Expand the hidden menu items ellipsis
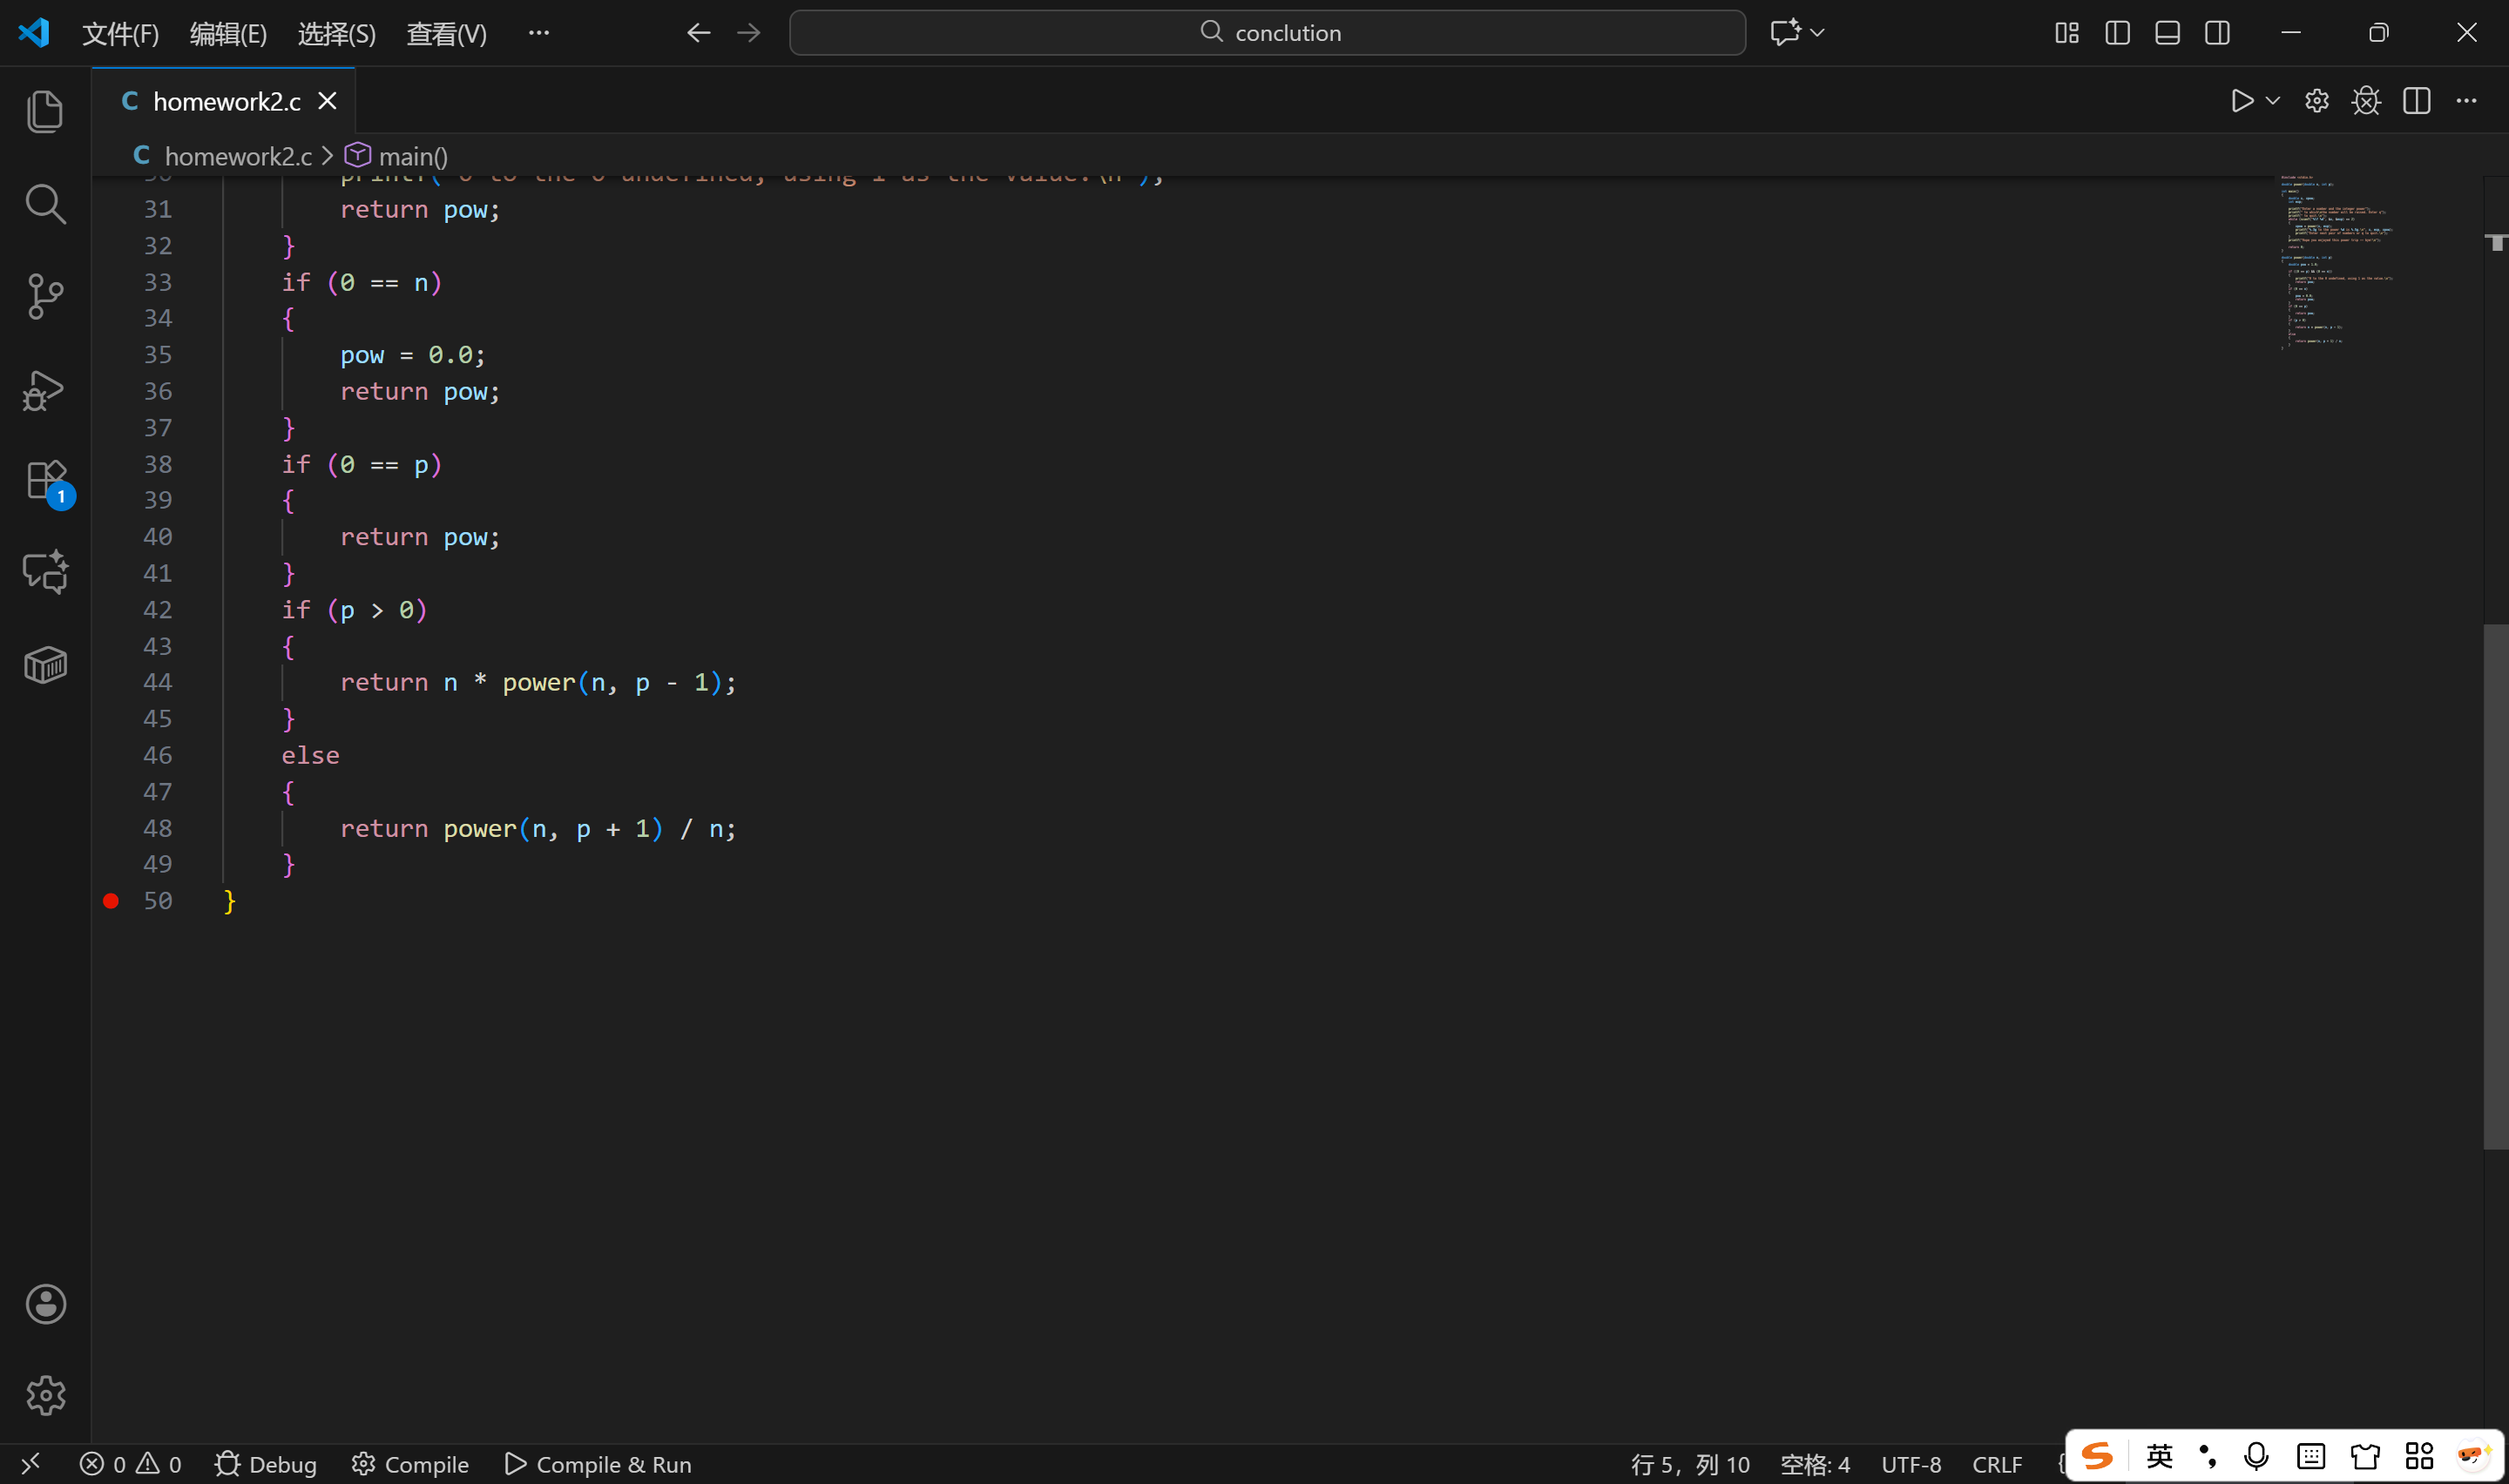Image resolution: width=2509 pixels, height=1484 pixels. [538, 33]
